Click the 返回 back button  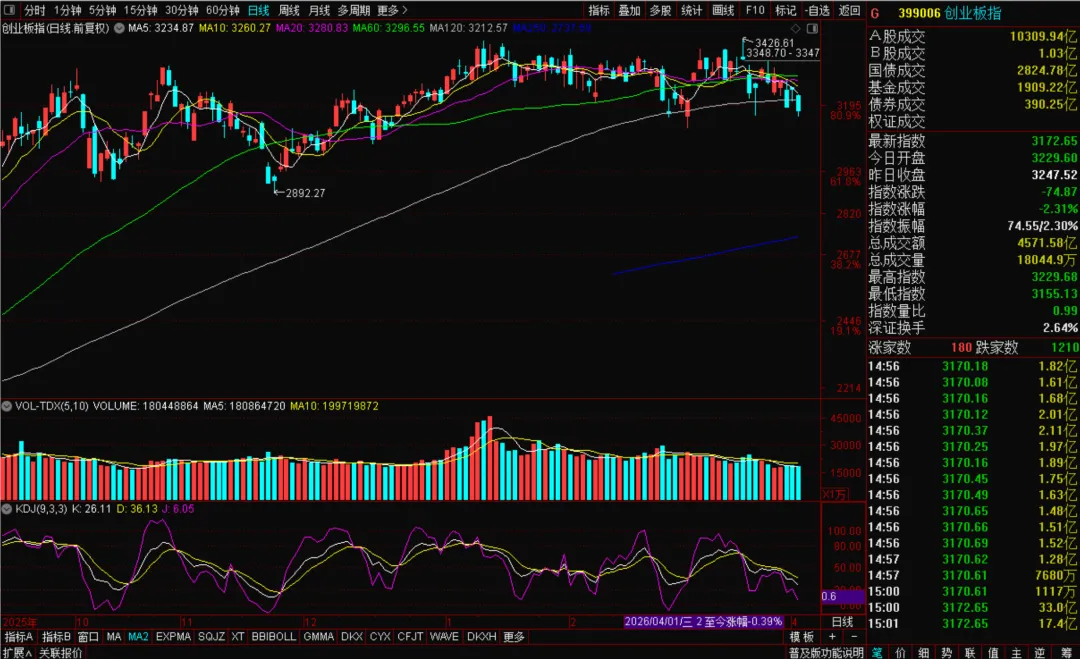pyautogui.click(x=849, y=10)
